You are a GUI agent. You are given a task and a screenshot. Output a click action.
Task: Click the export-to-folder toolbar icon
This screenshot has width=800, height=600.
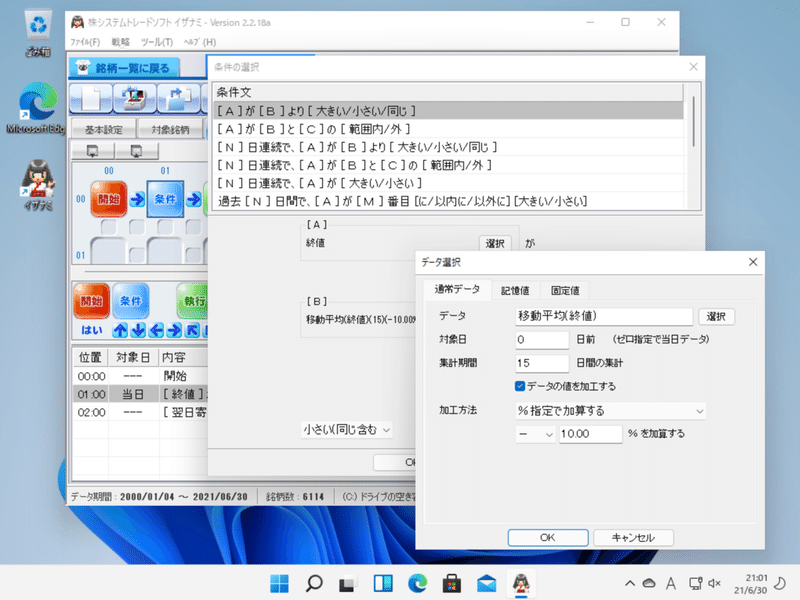[x=178, y=98]
